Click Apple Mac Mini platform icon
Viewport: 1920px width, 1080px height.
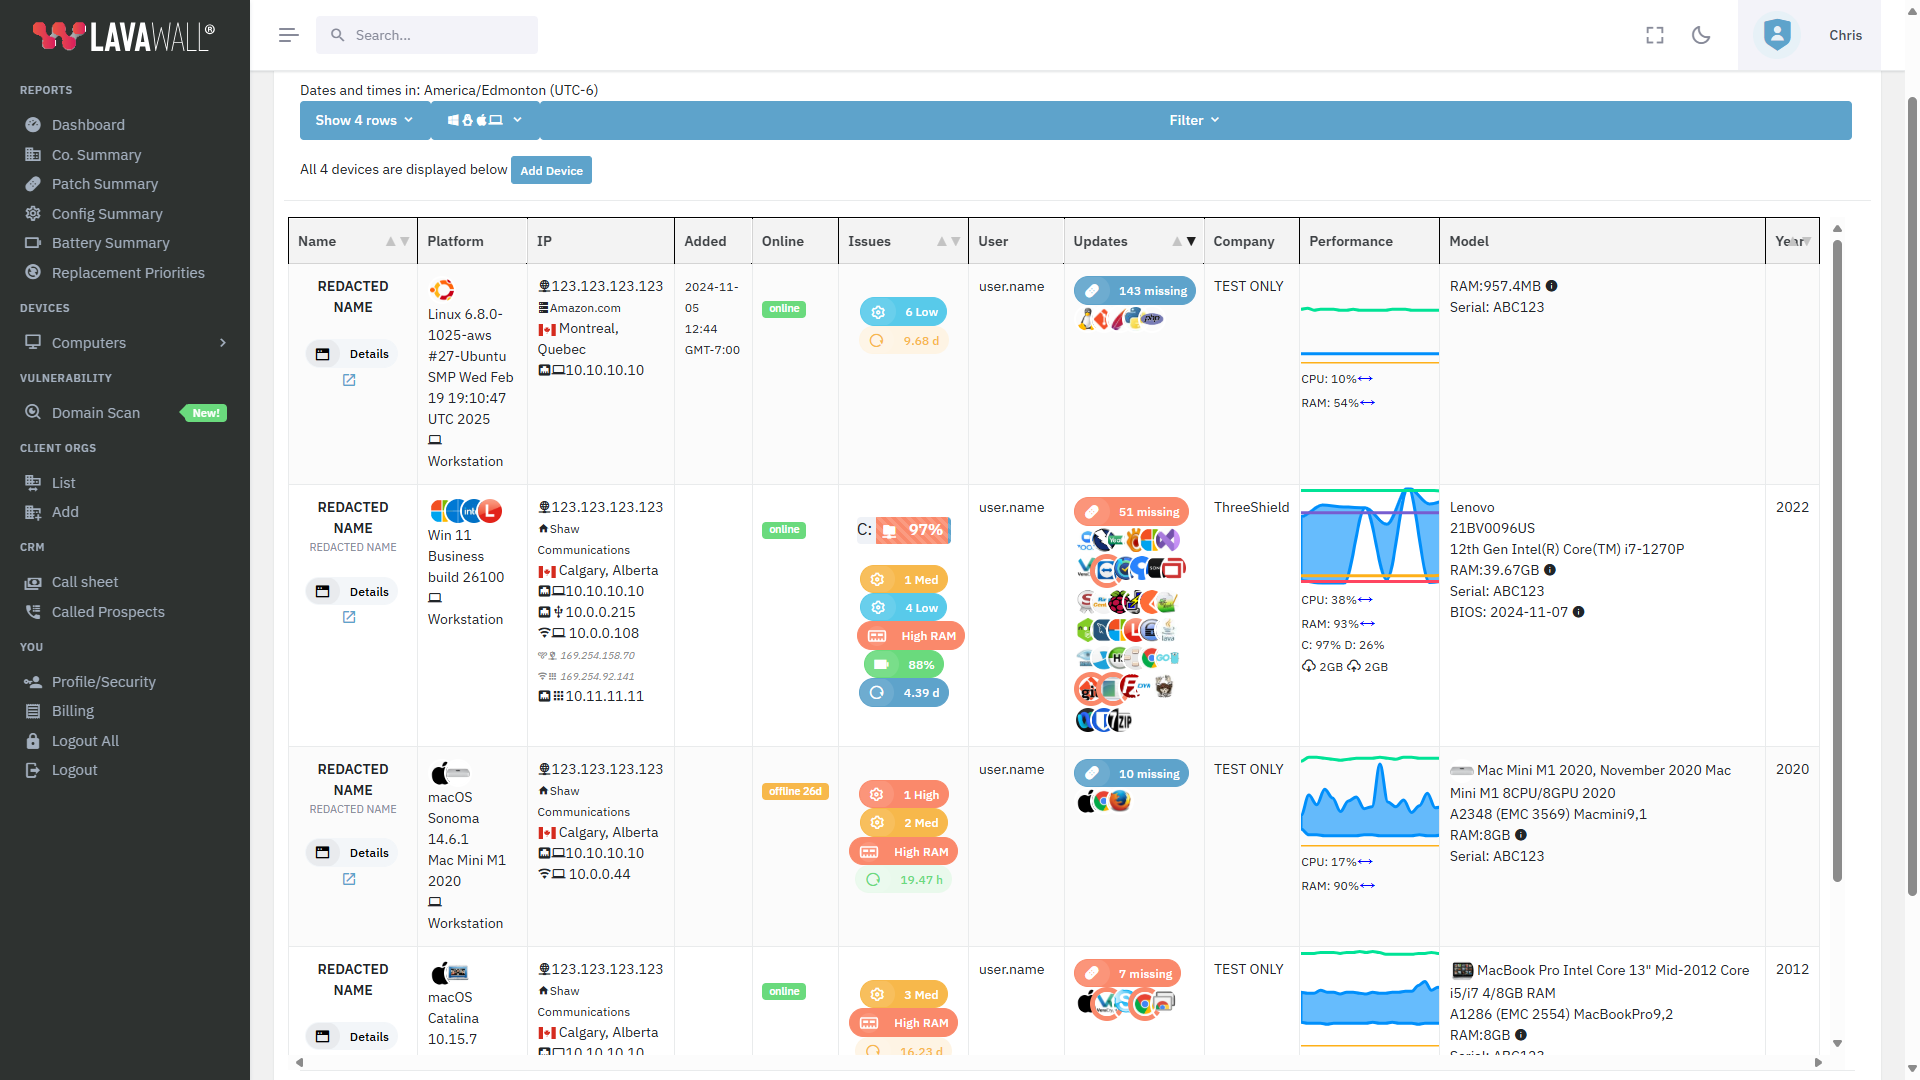tap(450, 773)
